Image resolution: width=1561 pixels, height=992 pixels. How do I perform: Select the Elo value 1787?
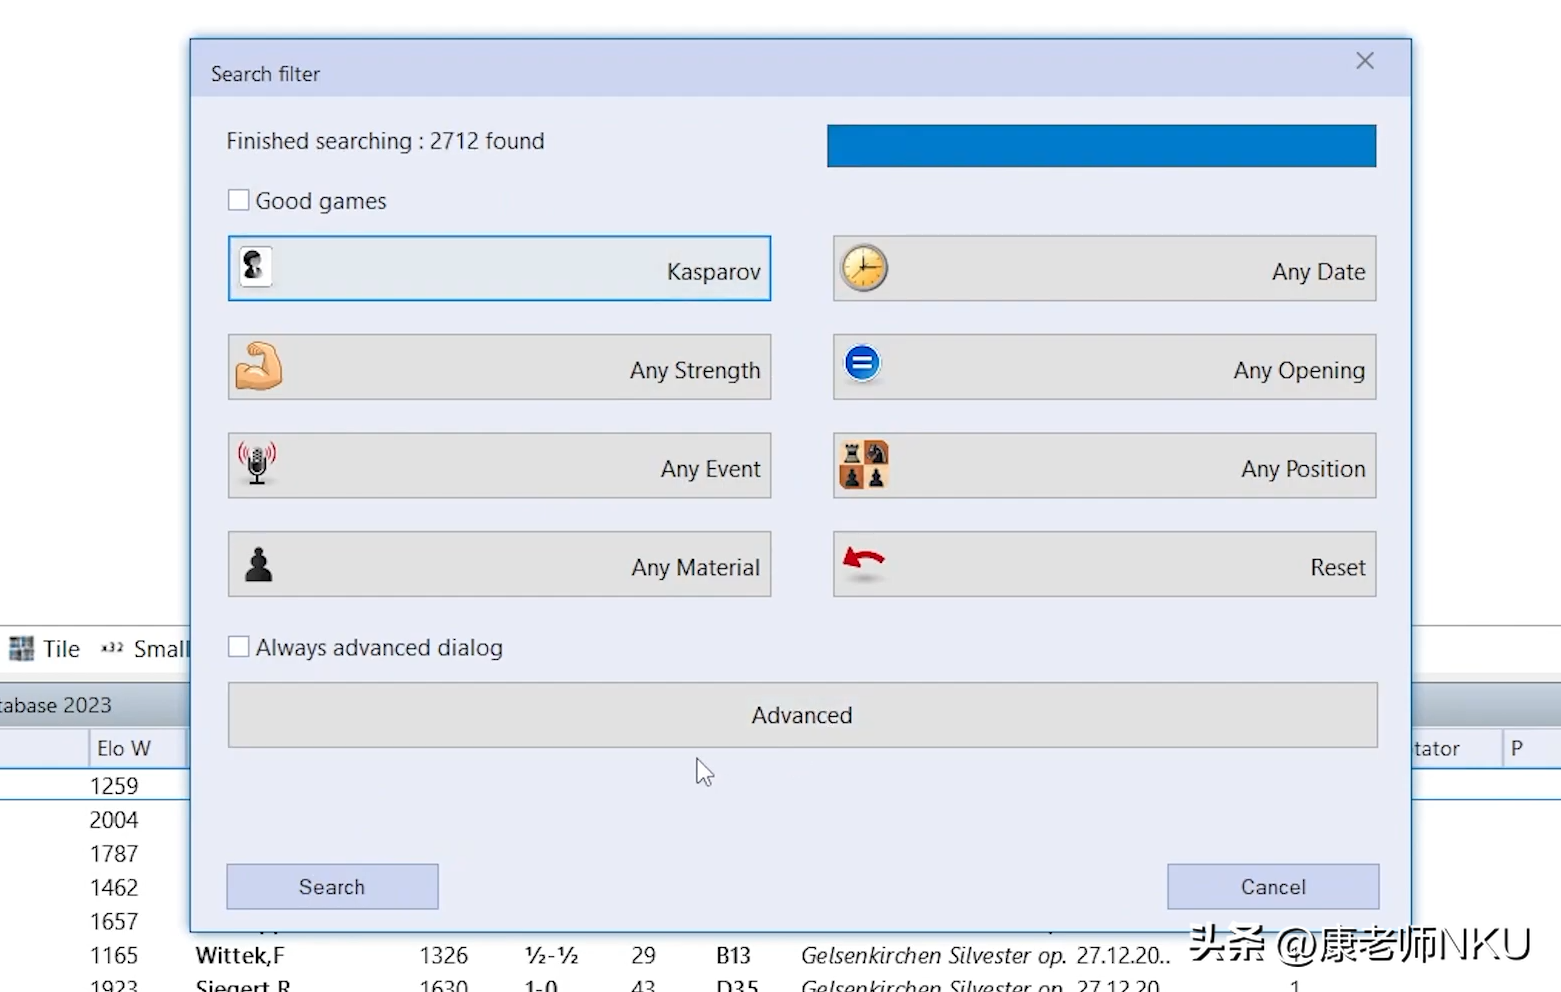click(x=114, y=854)
